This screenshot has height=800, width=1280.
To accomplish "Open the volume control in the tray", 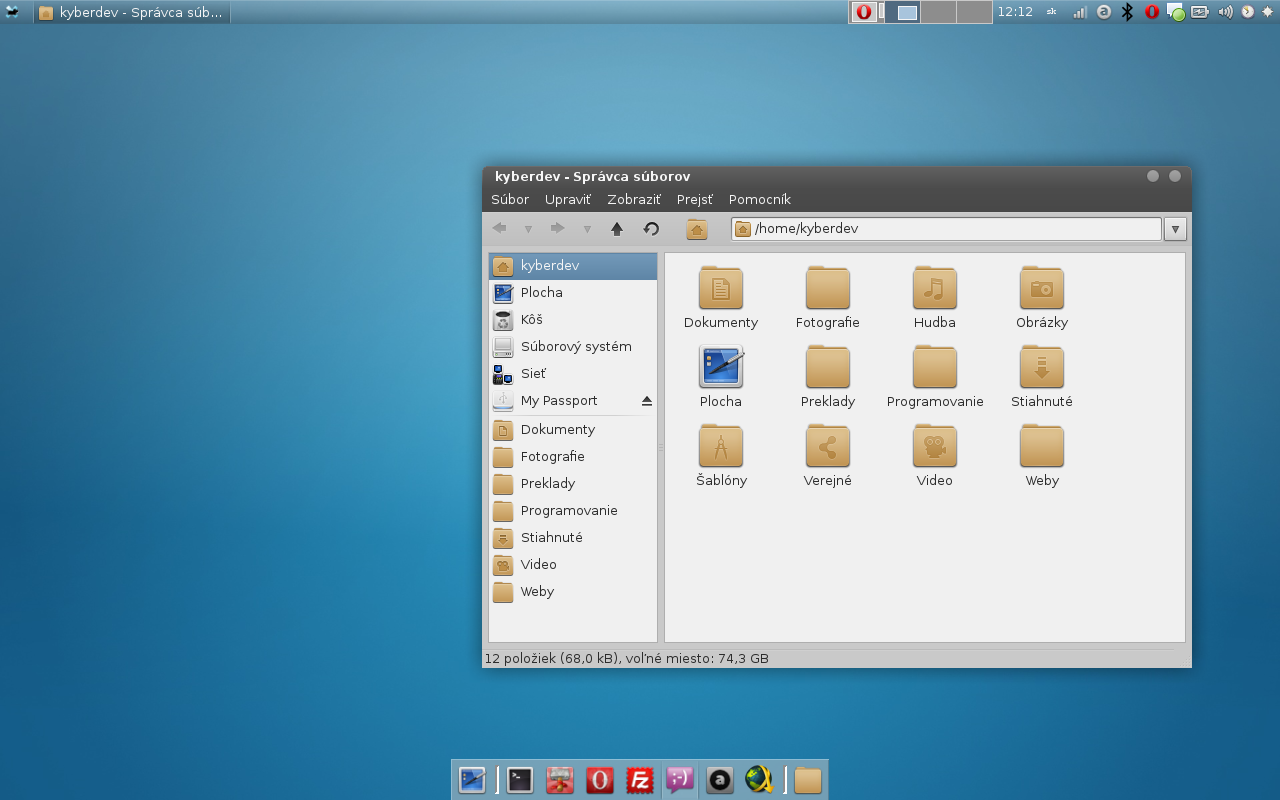I will (1225, 12).
